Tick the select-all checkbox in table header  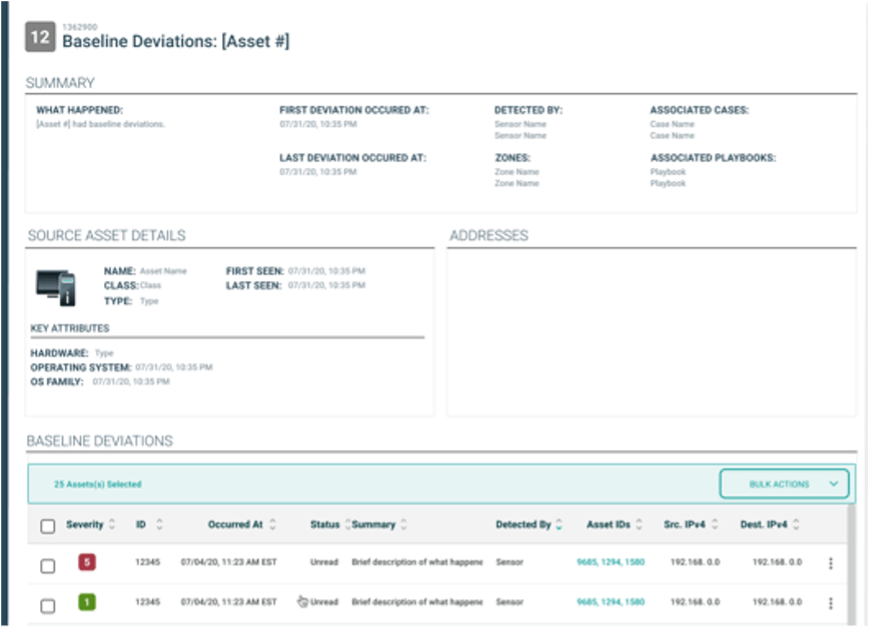coord(48,526)
